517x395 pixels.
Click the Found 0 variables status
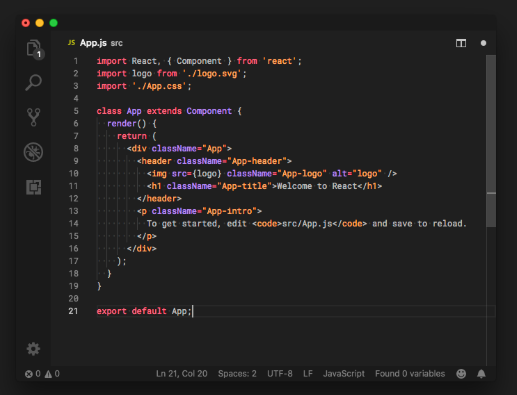410,374
